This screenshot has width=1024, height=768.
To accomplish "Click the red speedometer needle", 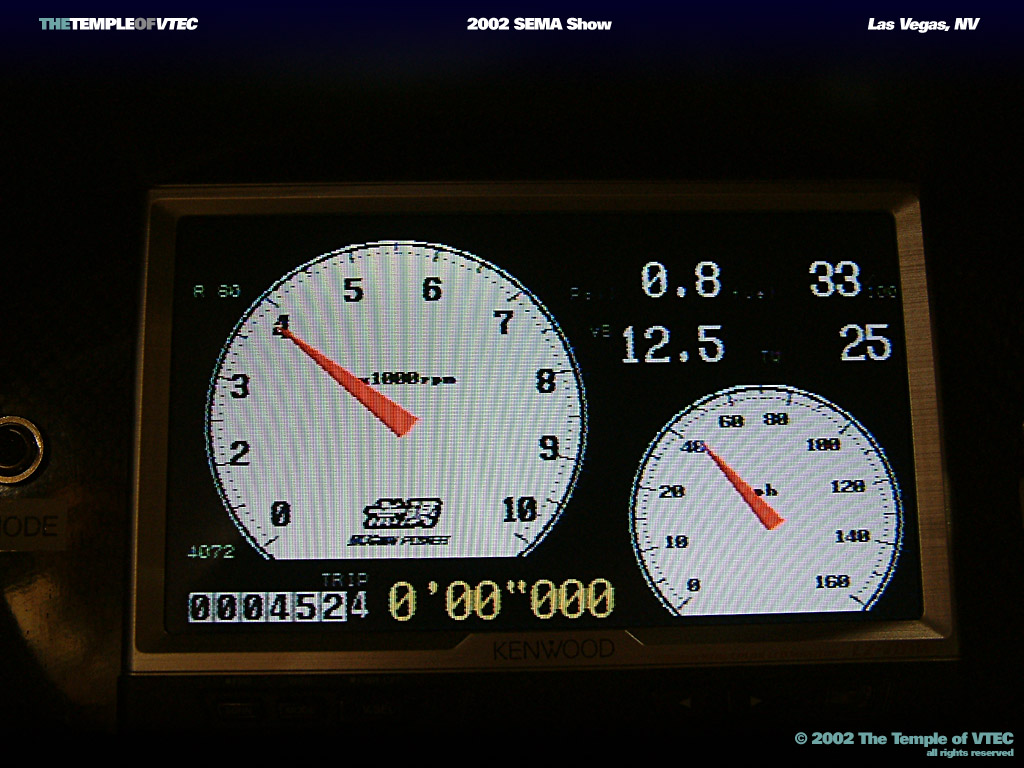I will click(742, 486).
